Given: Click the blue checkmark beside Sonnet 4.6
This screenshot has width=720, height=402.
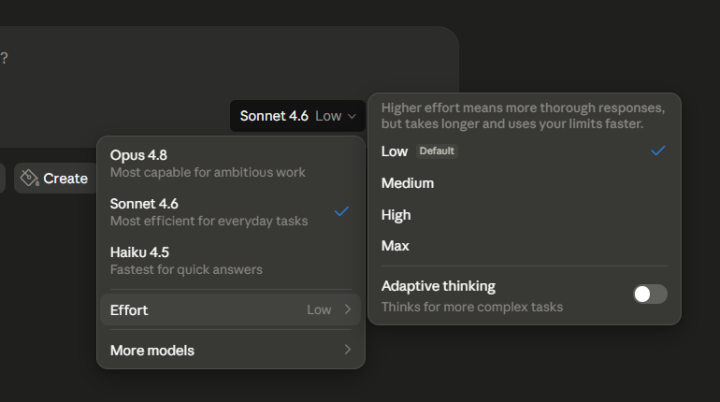Looking at the screenshot, I should coord(342,211).
